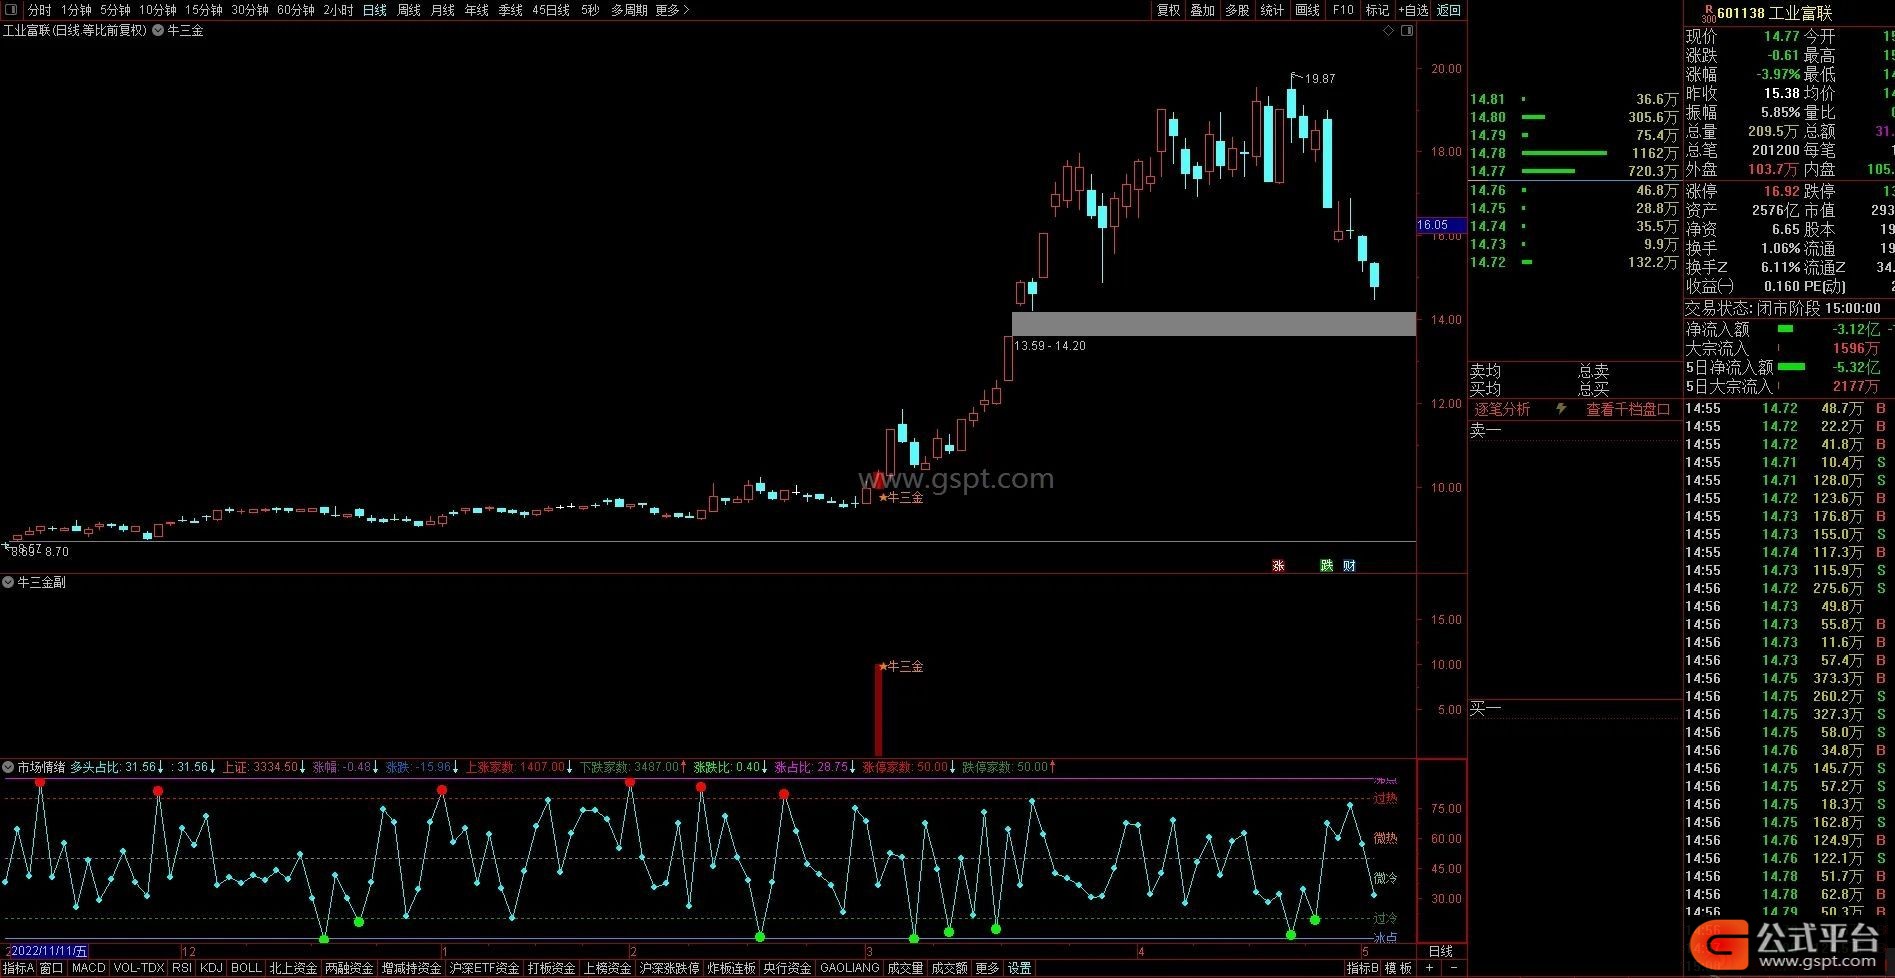Click the 牛三金 signal bar in the sub-chart
This screenshot has width=1895, height=978.
coord(879,710)
